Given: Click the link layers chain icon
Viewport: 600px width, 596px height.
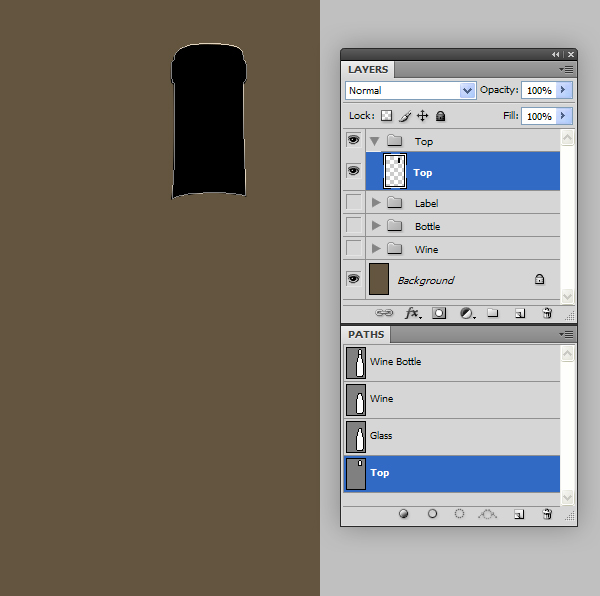Looking at the screenshot, I should pyautogui.click(x=384, y=313).
